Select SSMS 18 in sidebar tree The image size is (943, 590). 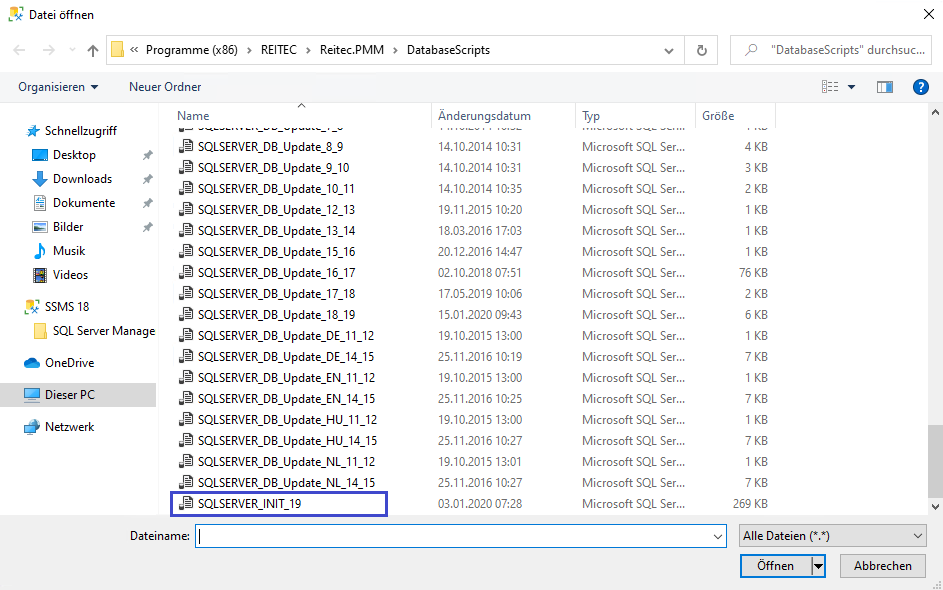tap(67, 307)
